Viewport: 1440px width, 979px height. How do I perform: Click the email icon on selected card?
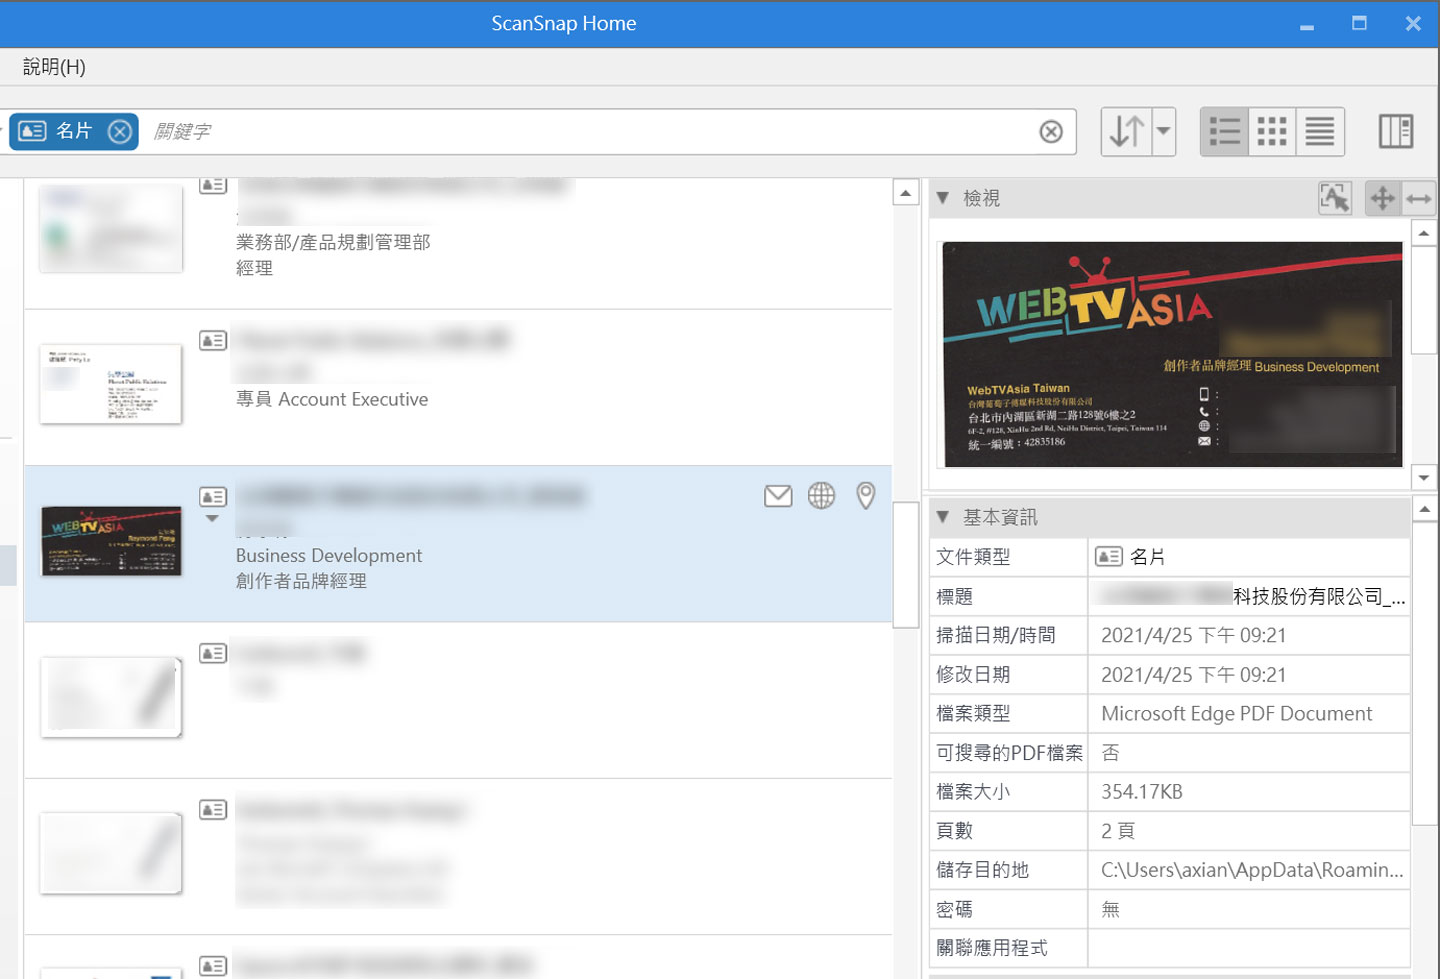click(778, 496)
